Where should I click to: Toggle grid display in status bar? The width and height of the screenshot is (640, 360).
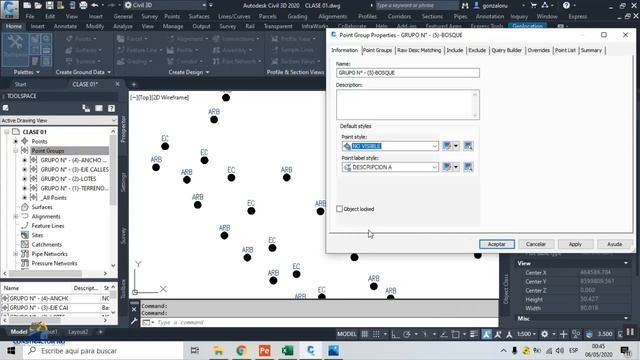pyautogui.click(x=364, y=334)
